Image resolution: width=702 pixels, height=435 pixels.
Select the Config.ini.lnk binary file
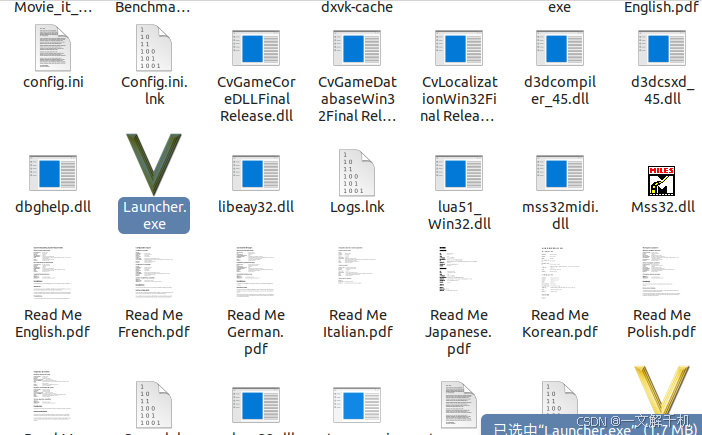click(154, 48)
